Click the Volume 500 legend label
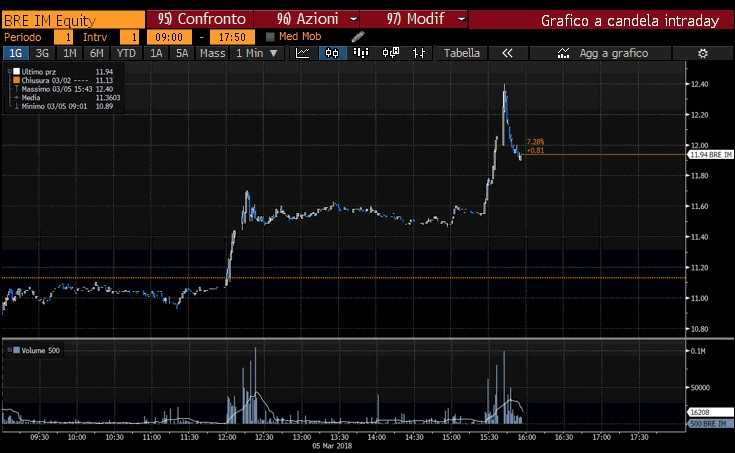 pyautogui.click(x=40, y=350)
